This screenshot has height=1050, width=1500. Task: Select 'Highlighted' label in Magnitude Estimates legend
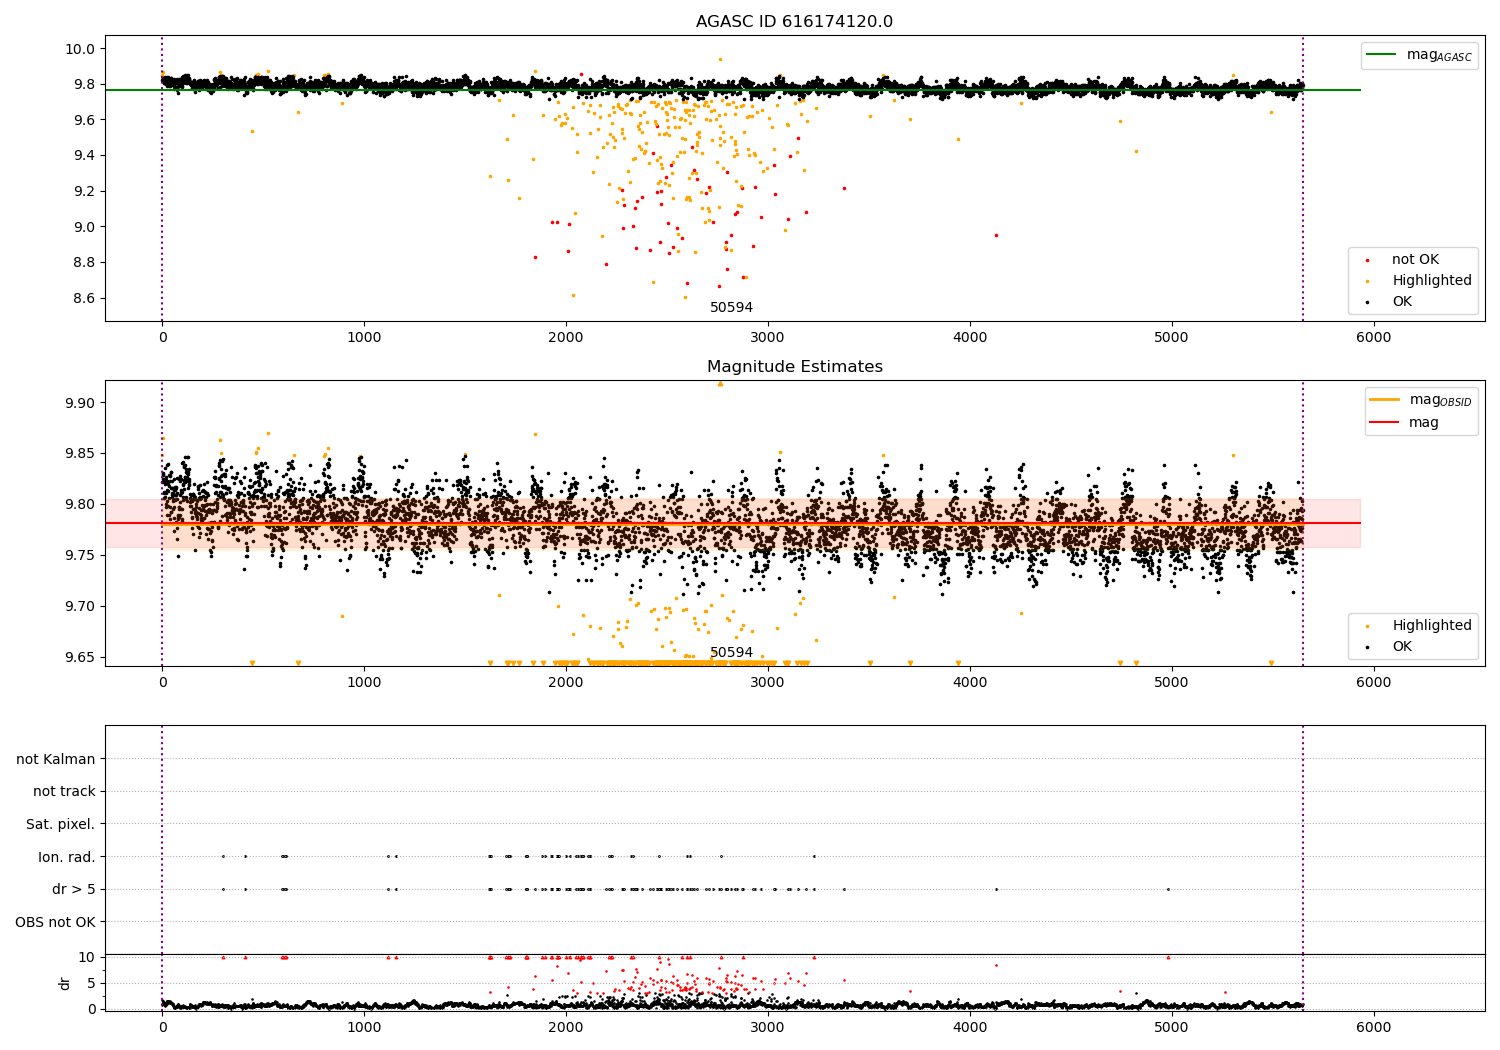coord(1431,626)
